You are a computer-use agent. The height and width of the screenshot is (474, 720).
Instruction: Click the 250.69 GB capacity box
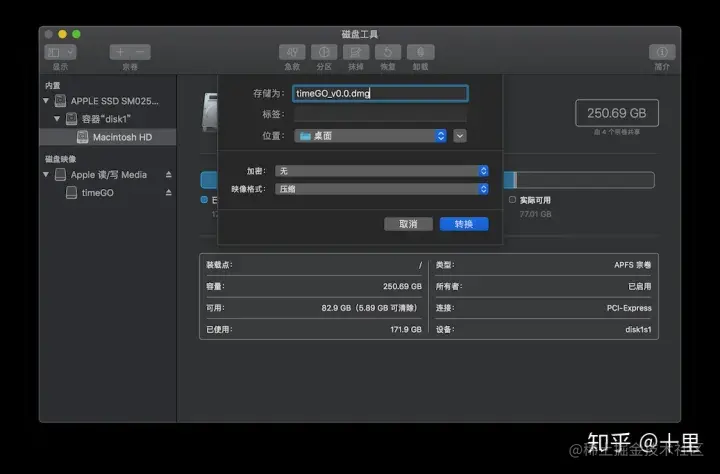coord(617,113)
